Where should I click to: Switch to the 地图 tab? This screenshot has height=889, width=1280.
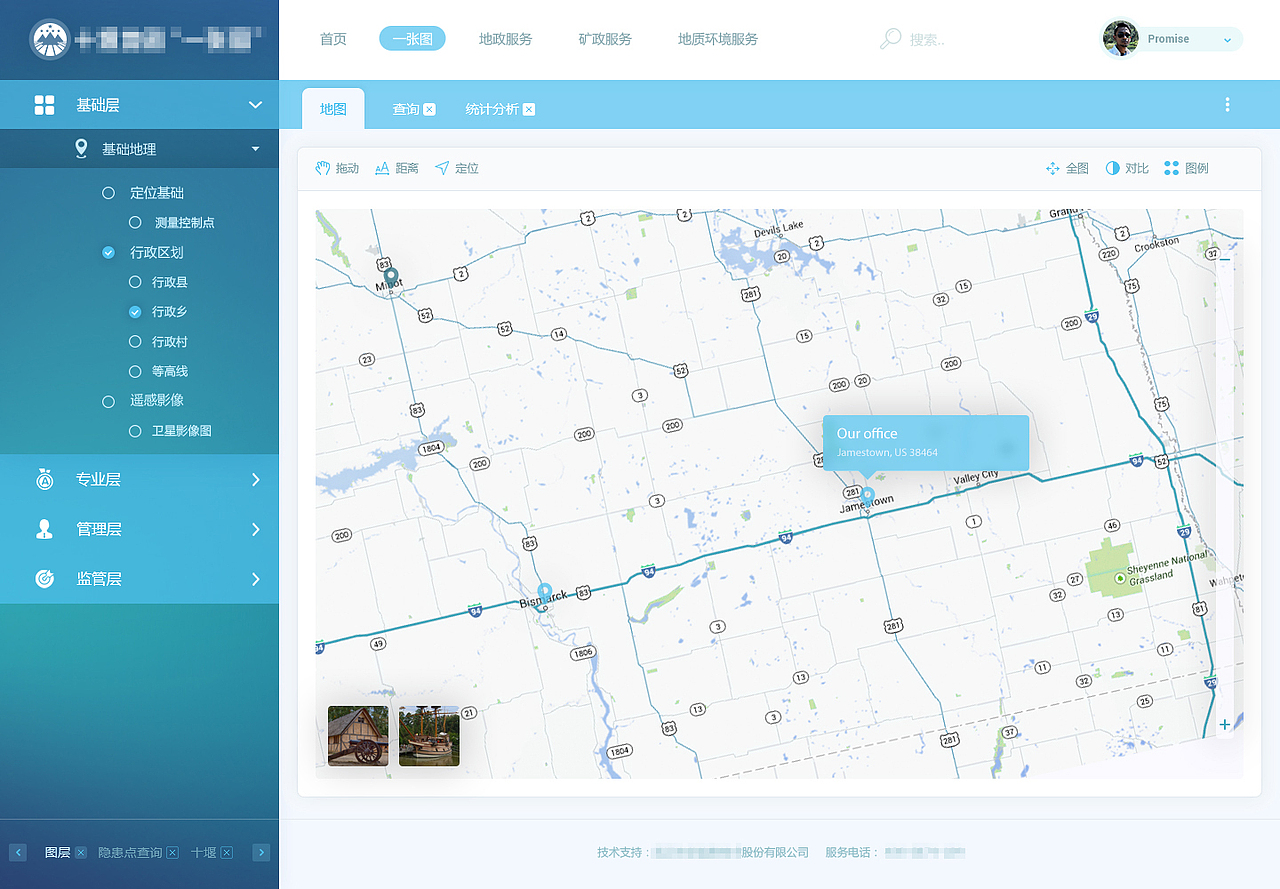(333, 109)
